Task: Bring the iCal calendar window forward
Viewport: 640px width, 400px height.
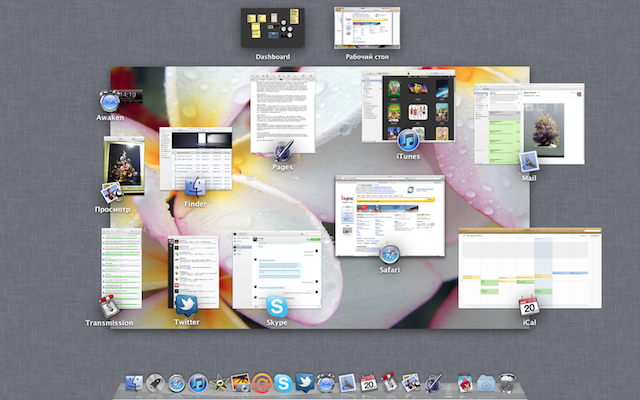Action: coord(530,267)
